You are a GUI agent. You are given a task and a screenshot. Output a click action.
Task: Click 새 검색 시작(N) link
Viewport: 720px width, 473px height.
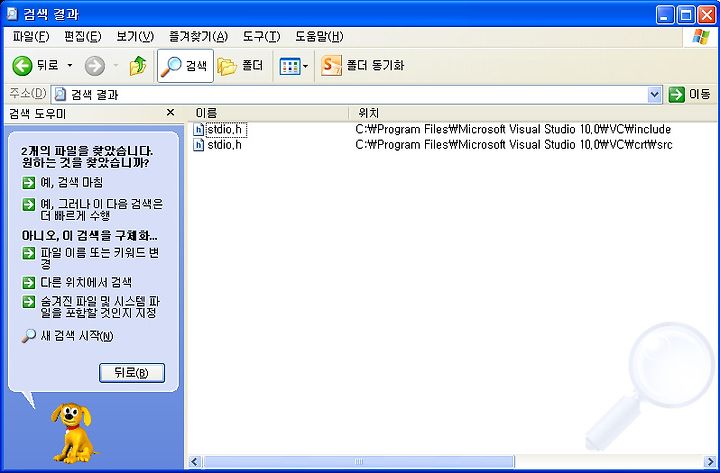tap(77, 336)
